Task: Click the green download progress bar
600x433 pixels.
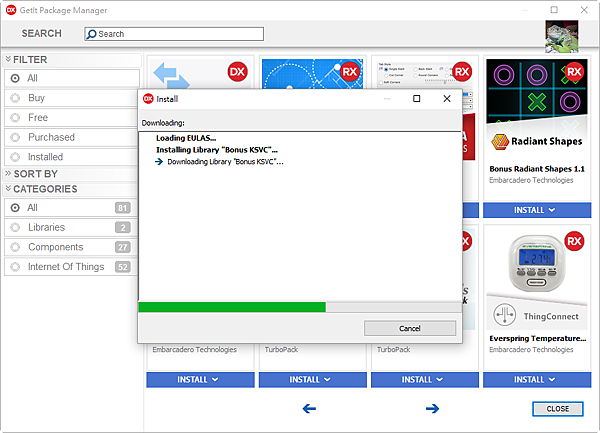Action: pos(232,307)
